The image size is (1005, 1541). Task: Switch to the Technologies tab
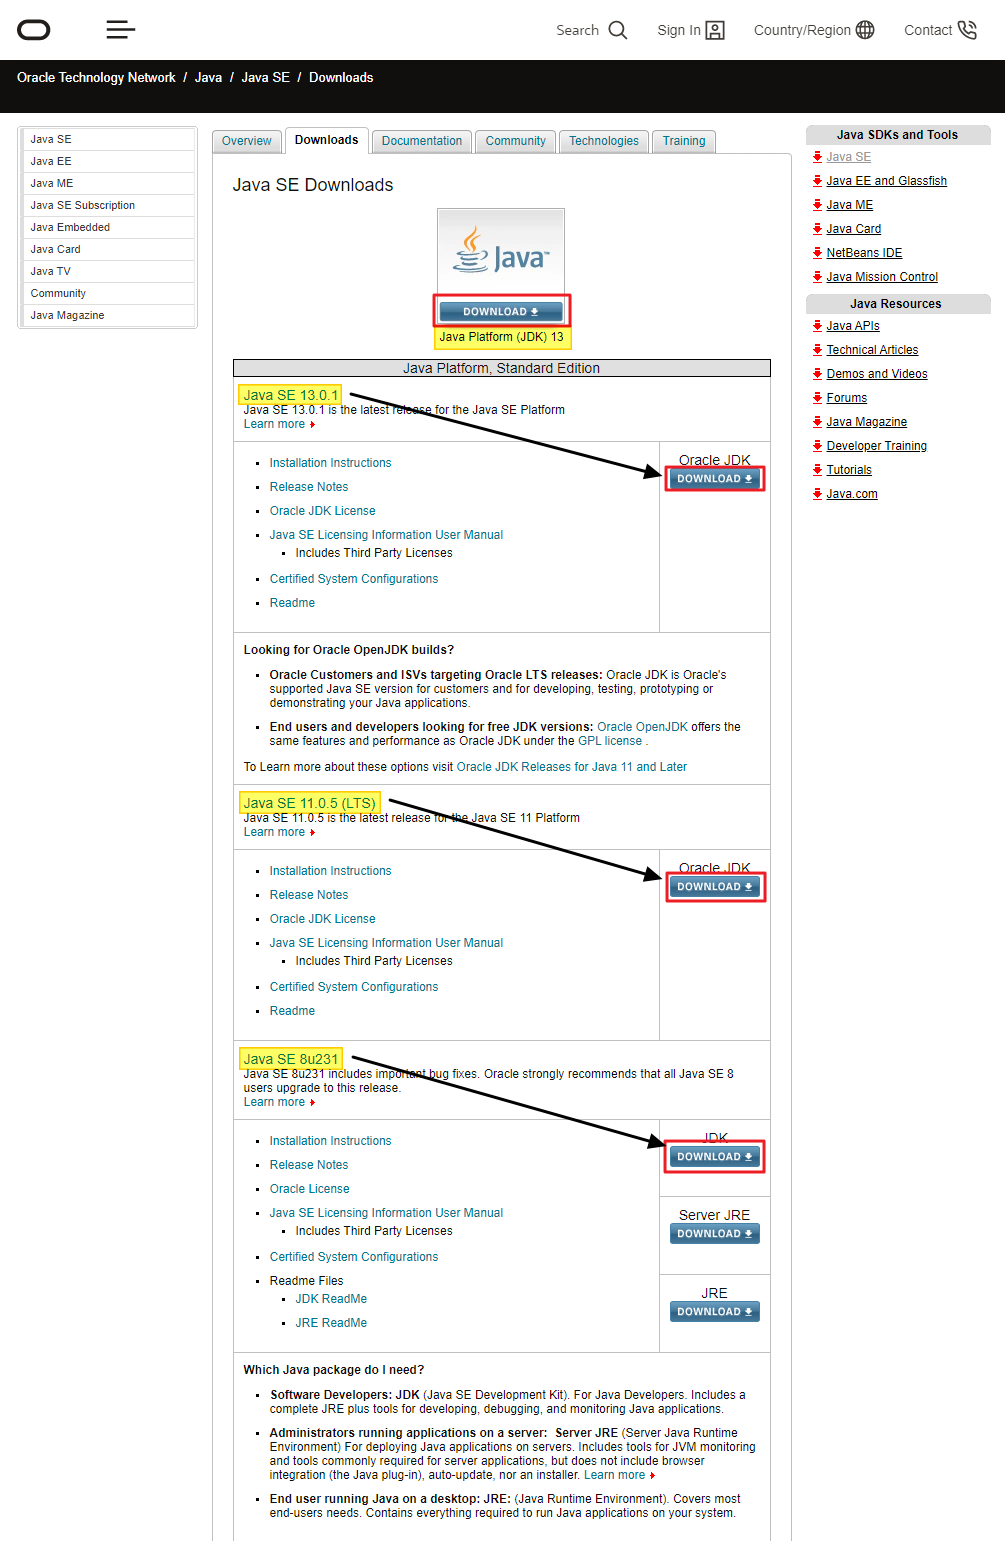(604, 141)
